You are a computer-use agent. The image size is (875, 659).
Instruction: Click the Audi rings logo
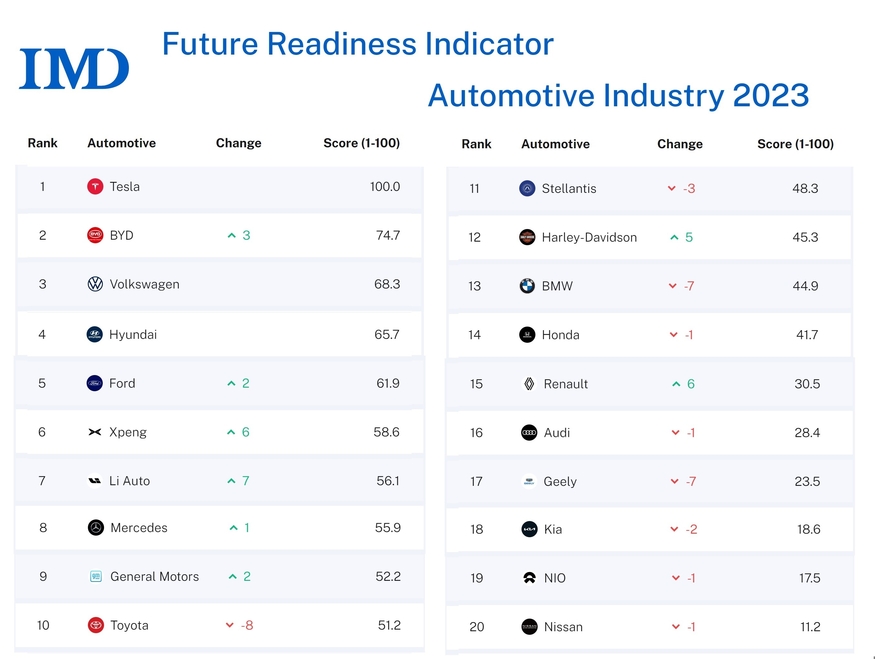point(529,433)
